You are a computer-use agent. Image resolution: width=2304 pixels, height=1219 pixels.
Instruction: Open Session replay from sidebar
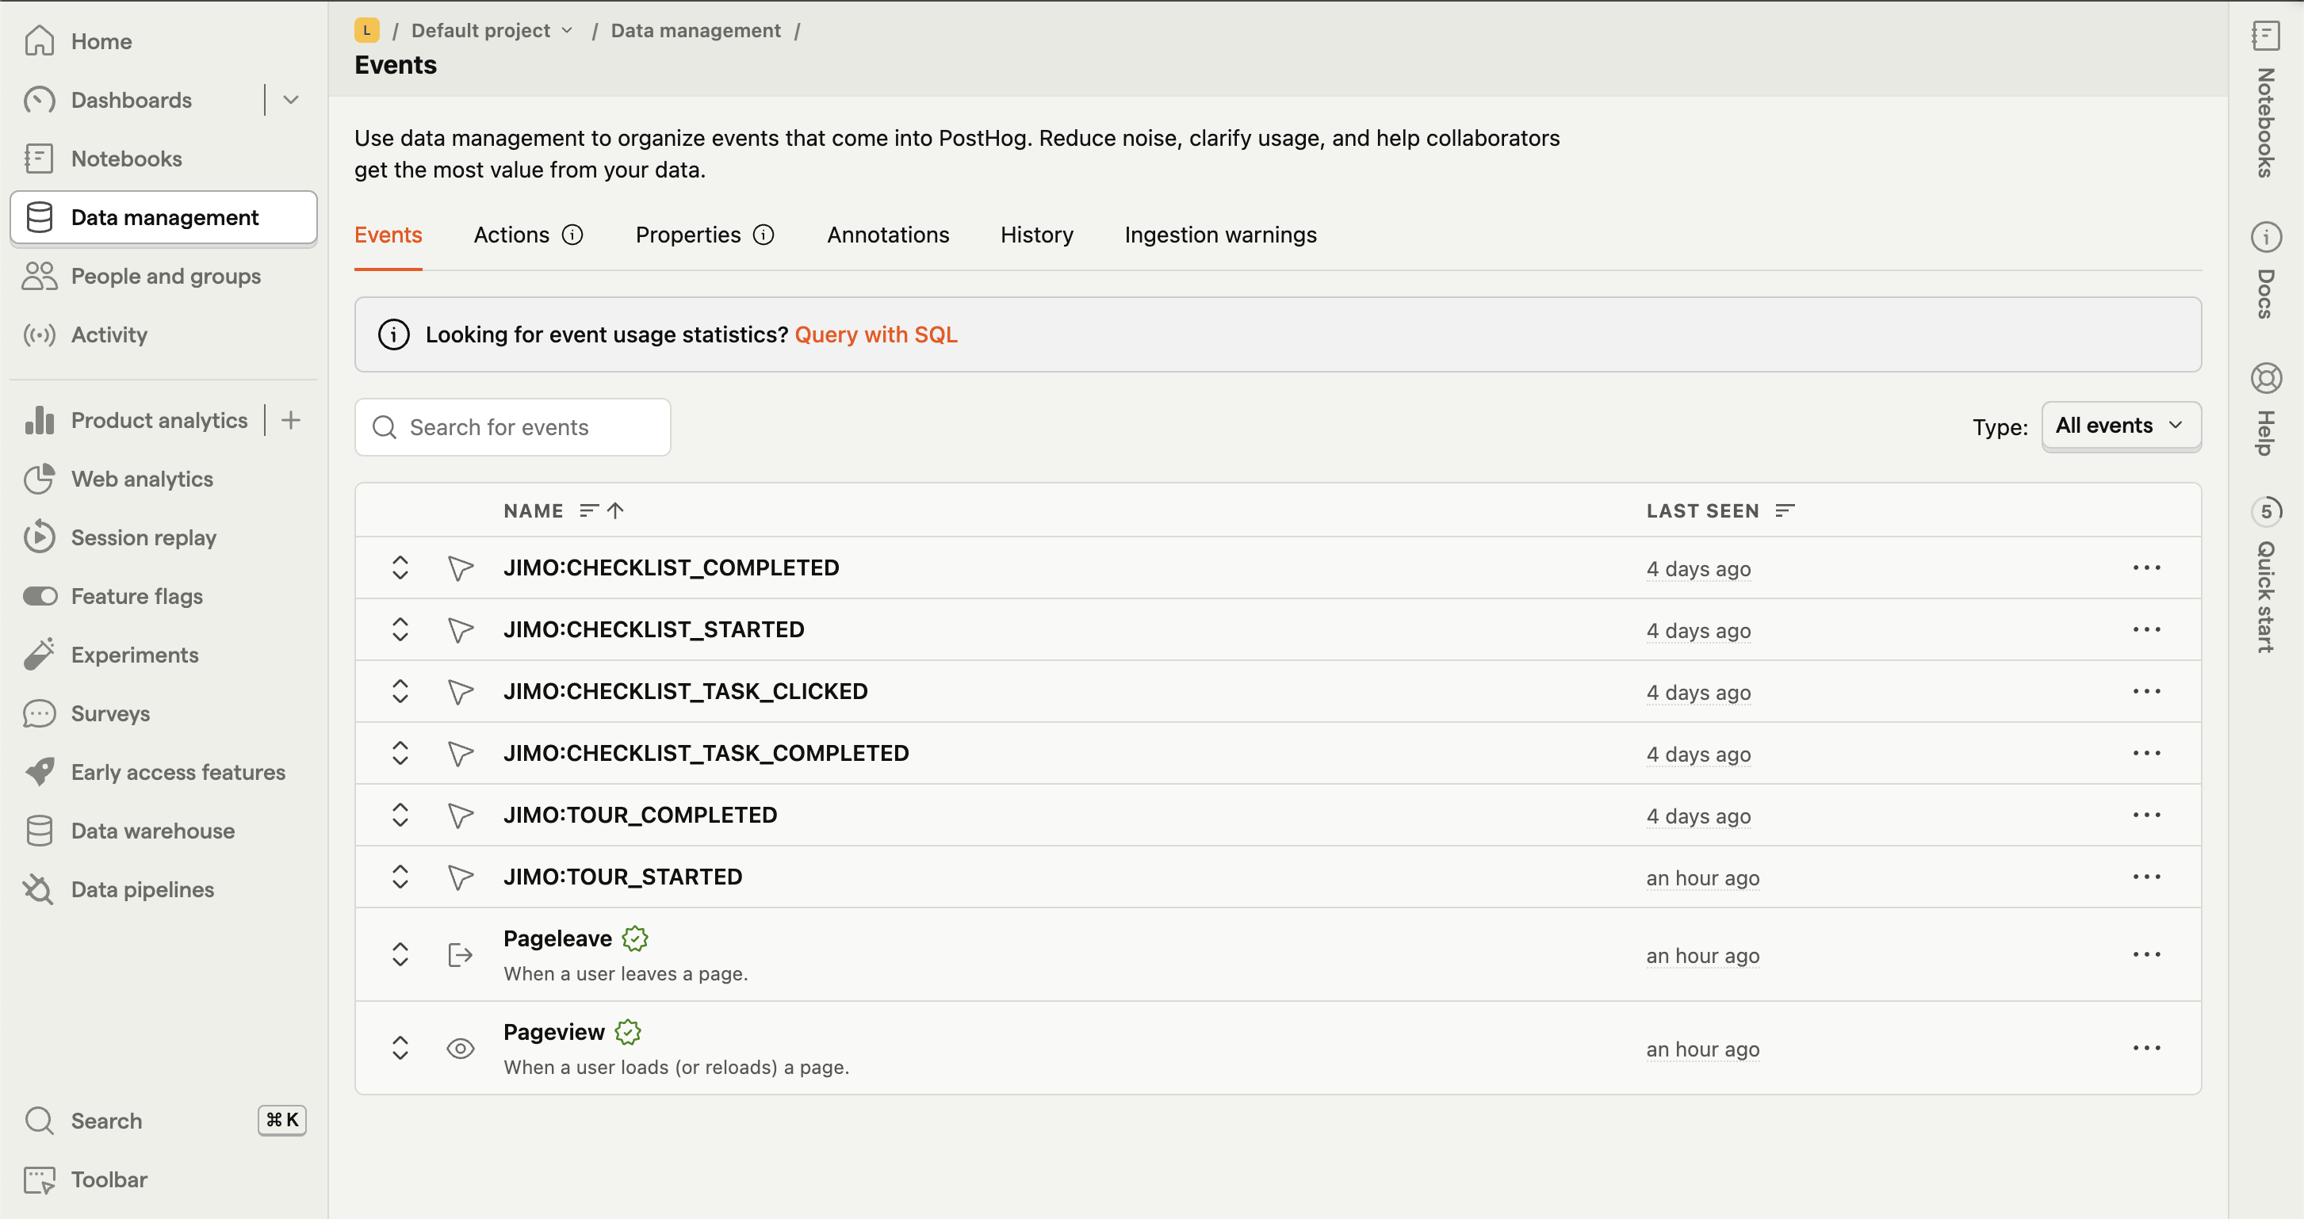point(143,538)
